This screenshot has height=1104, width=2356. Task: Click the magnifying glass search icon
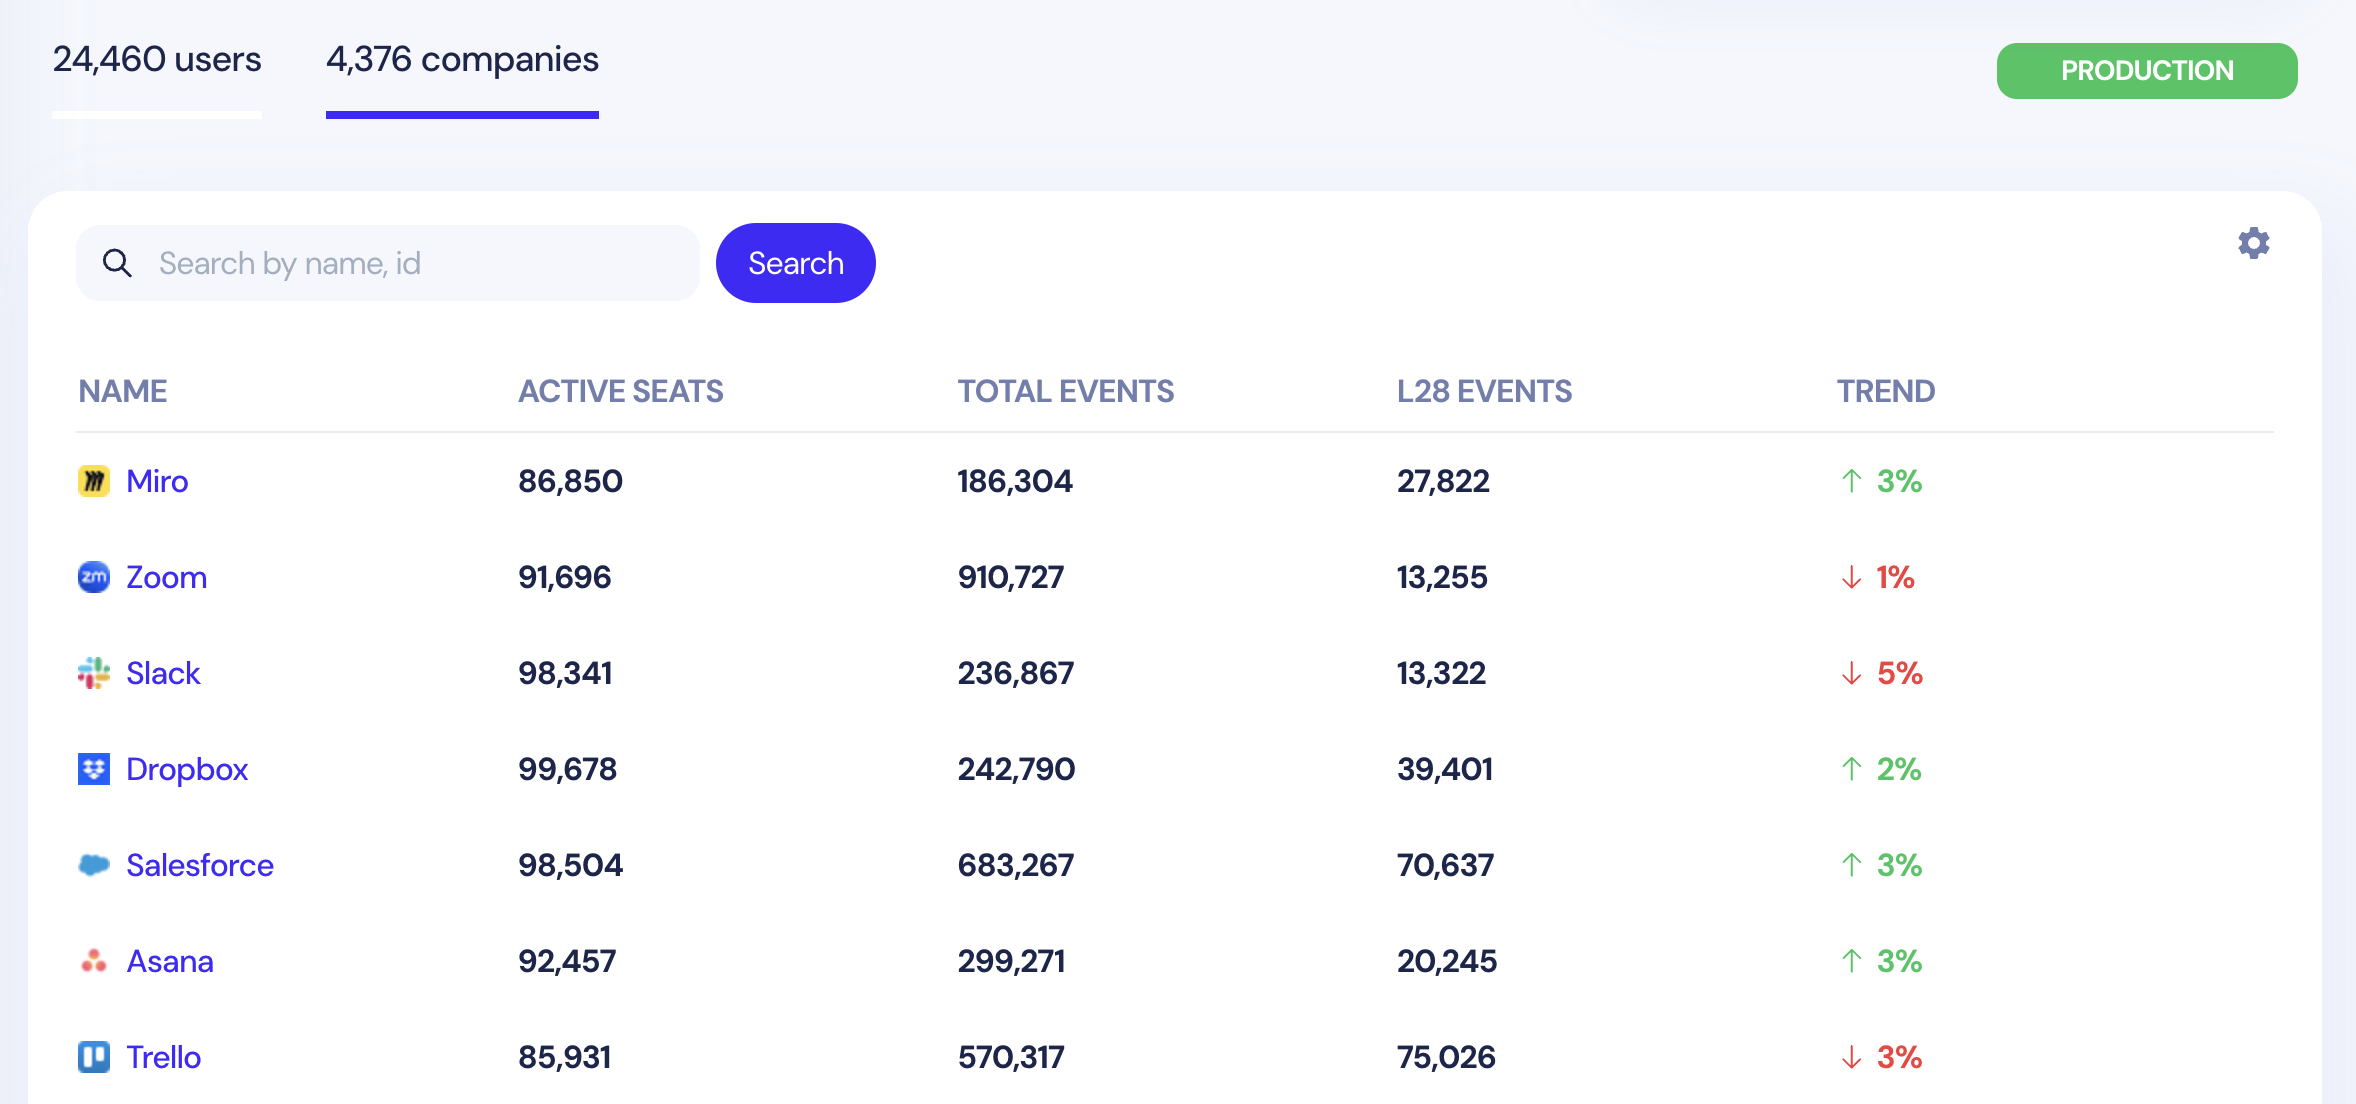[x=118, y=262]
